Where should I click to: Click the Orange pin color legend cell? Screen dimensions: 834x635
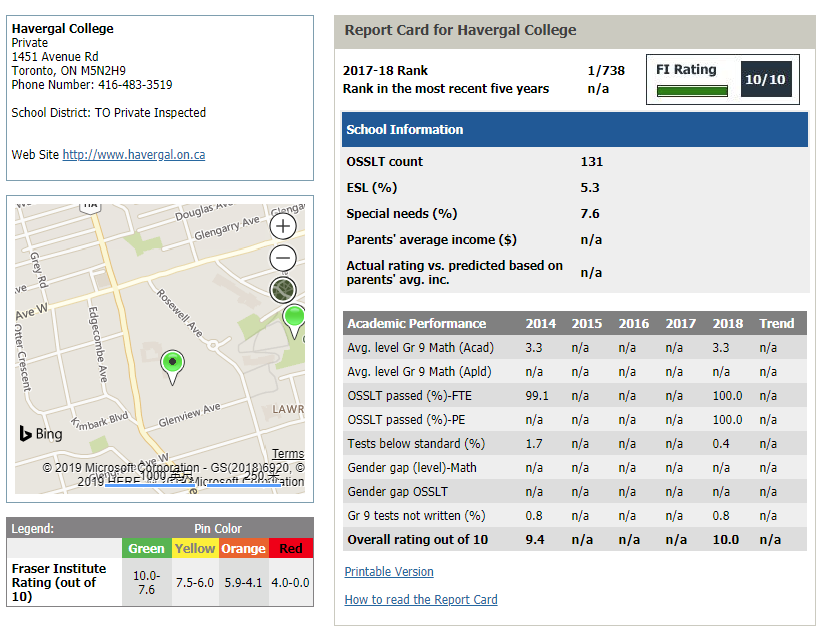(243, 548)
